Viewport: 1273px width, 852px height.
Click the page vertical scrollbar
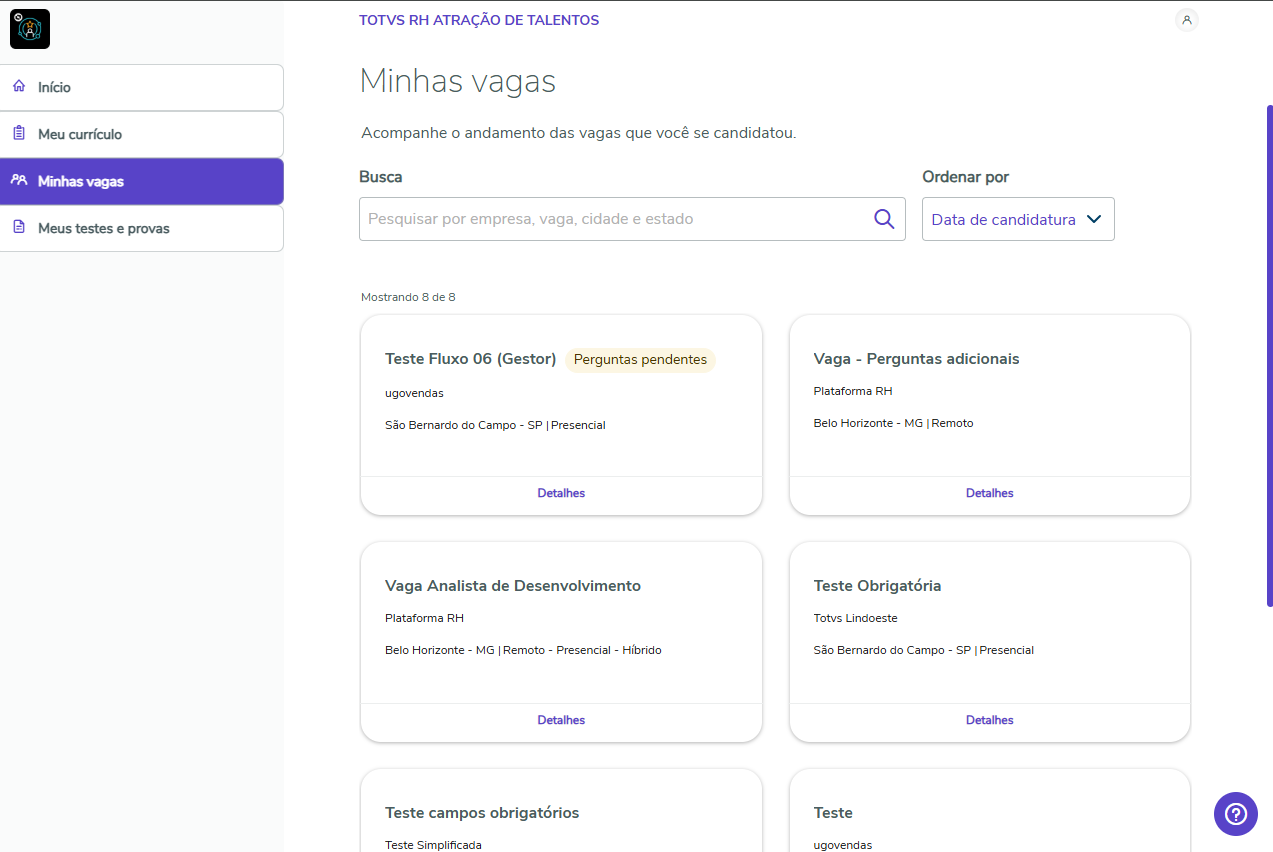tap(1269, 355)
